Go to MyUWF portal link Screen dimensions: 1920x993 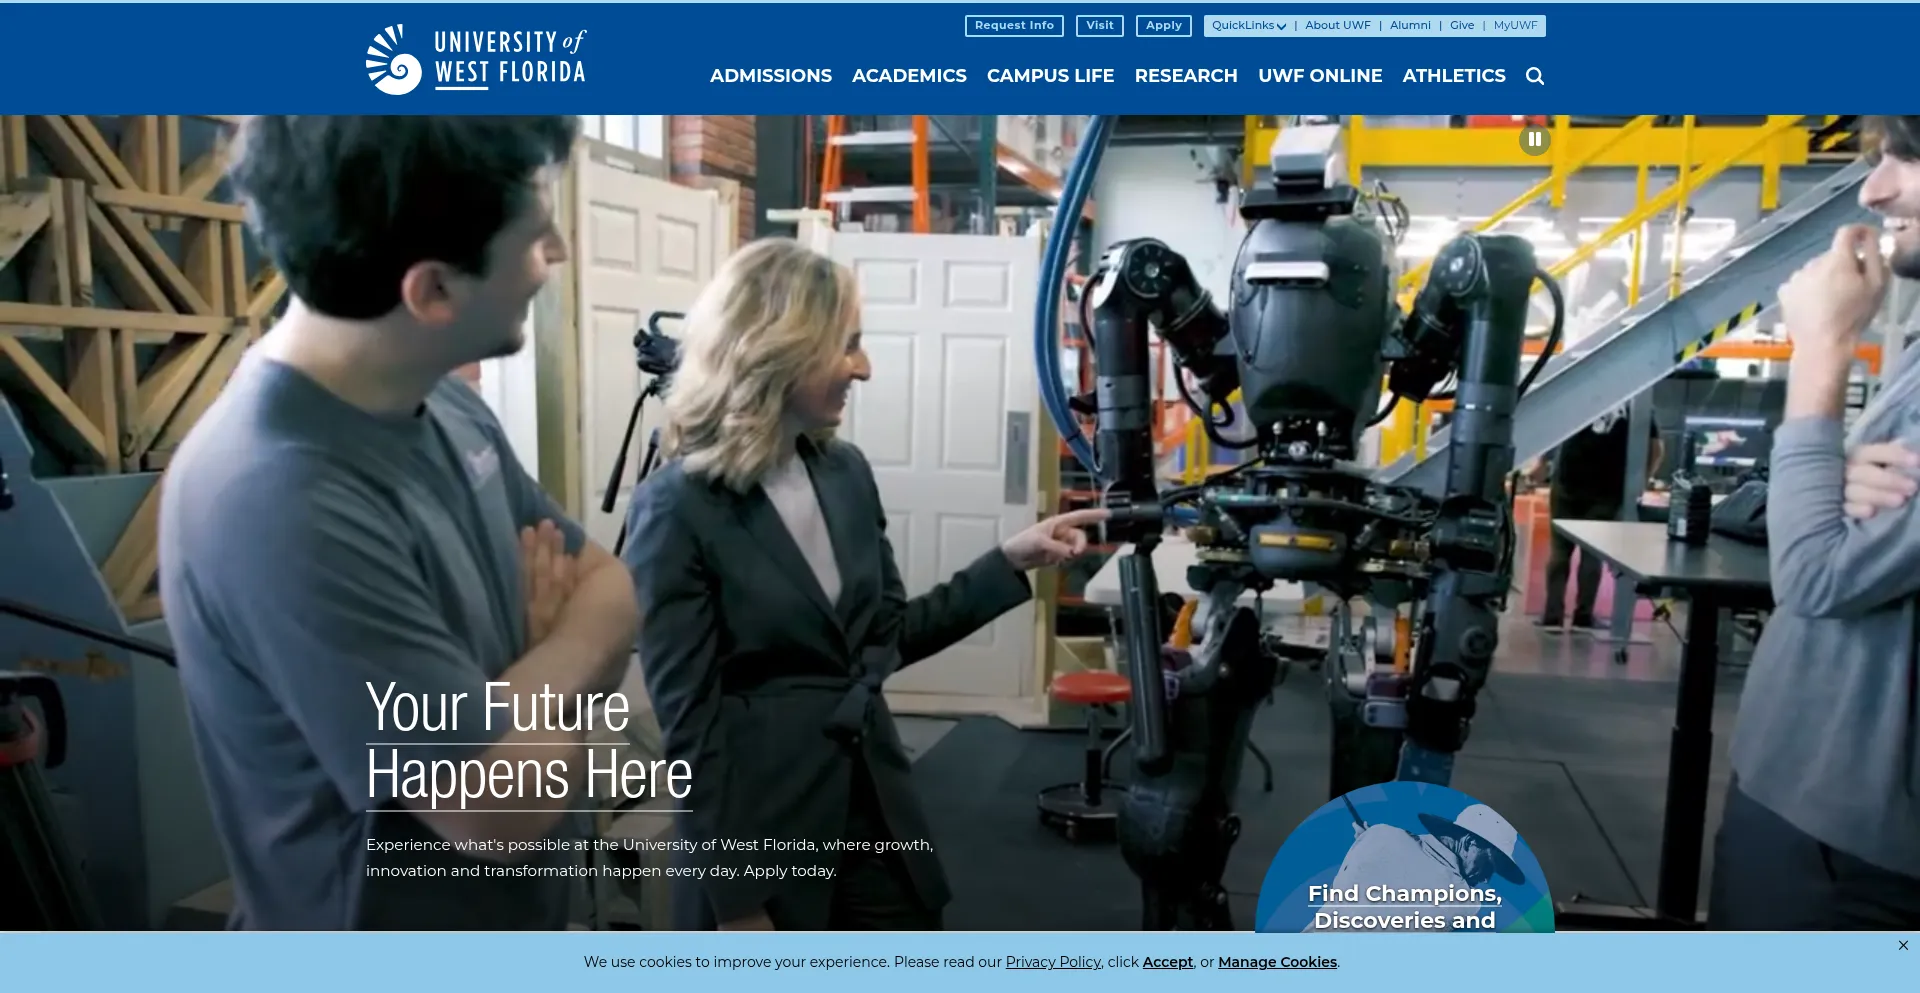[x=1515, y=26]
